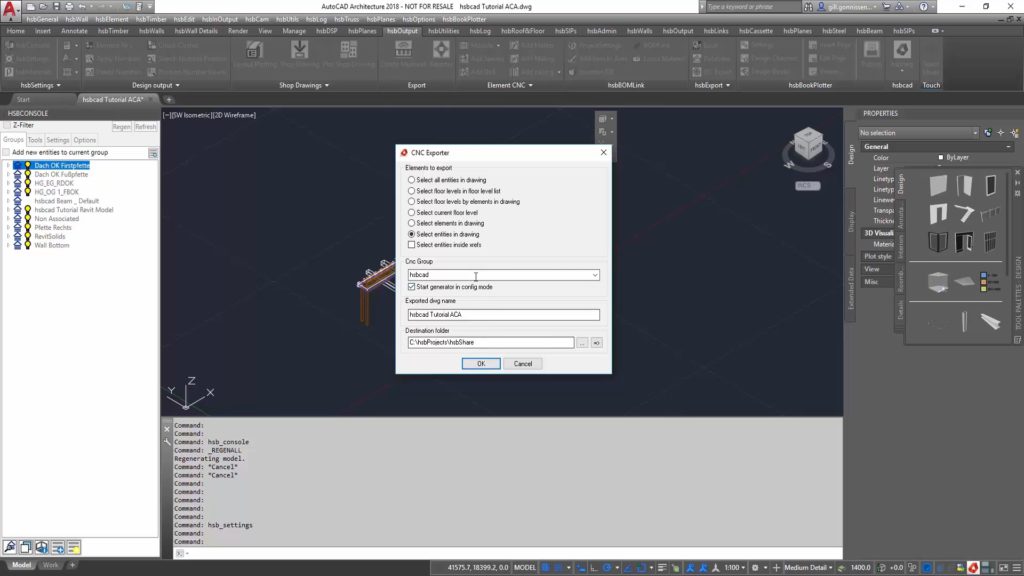This screenshot has height=576, width=1024.
Task: Click the Regen button in HSBConsole
Action: coord(121,127)
